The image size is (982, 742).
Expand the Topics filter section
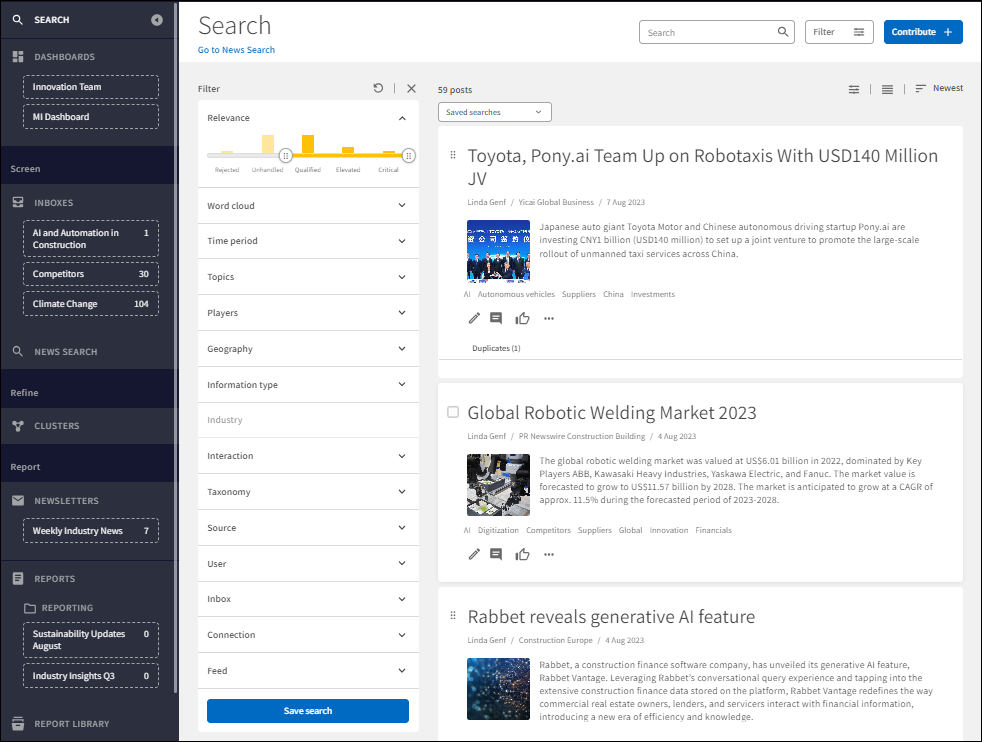point(308,277)
